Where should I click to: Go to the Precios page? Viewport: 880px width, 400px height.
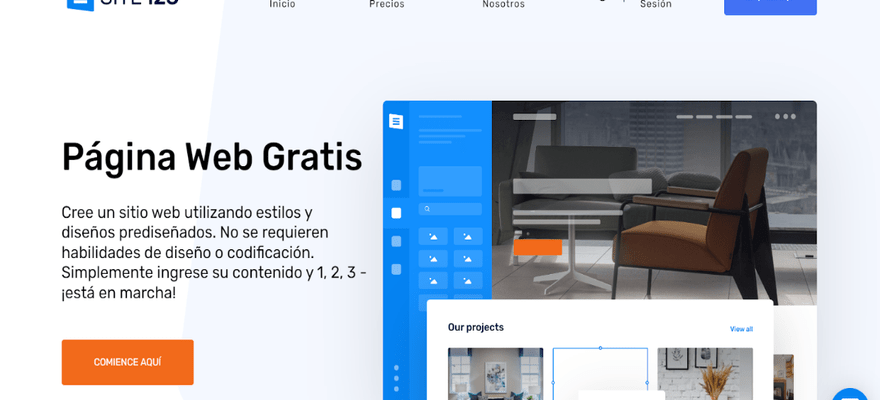click(387, 4)
